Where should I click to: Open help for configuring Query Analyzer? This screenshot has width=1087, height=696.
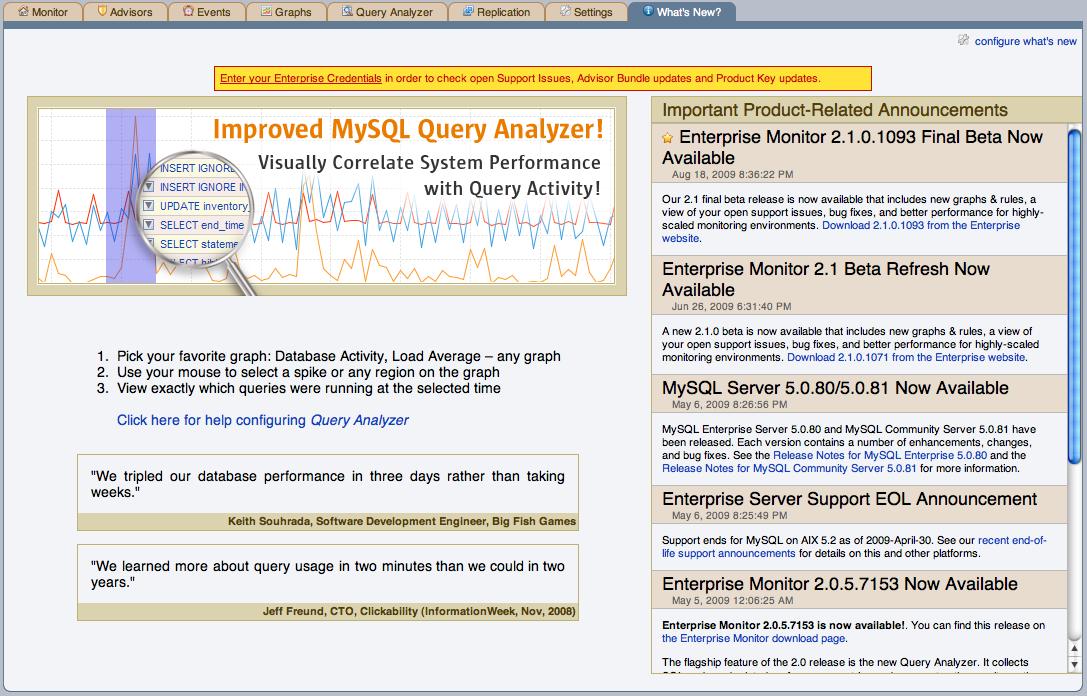[262, 420]
